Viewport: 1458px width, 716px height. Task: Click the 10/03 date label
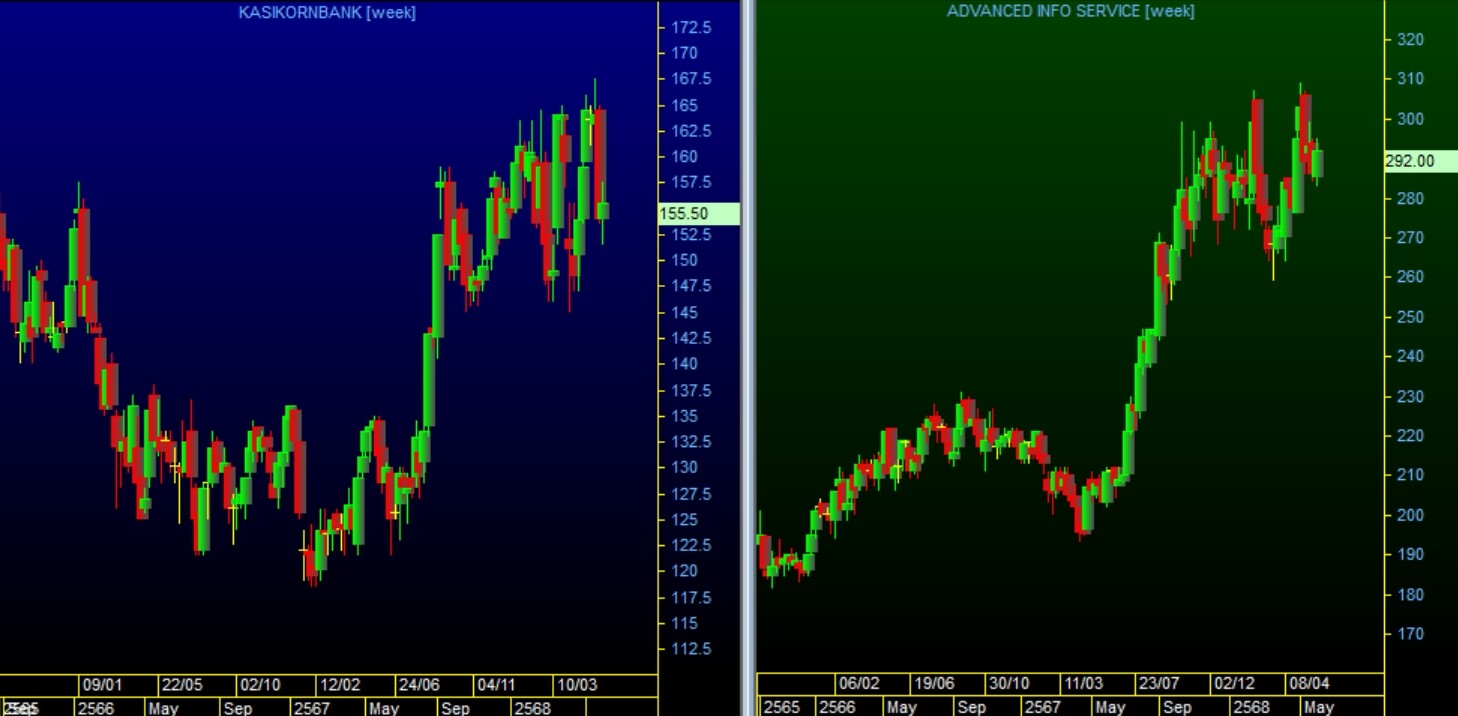(577, 685)
